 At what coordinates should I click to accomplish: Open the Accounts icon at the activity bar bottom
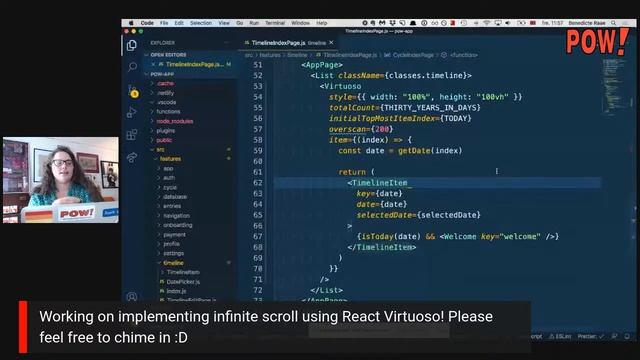click(x=131, y=296)
